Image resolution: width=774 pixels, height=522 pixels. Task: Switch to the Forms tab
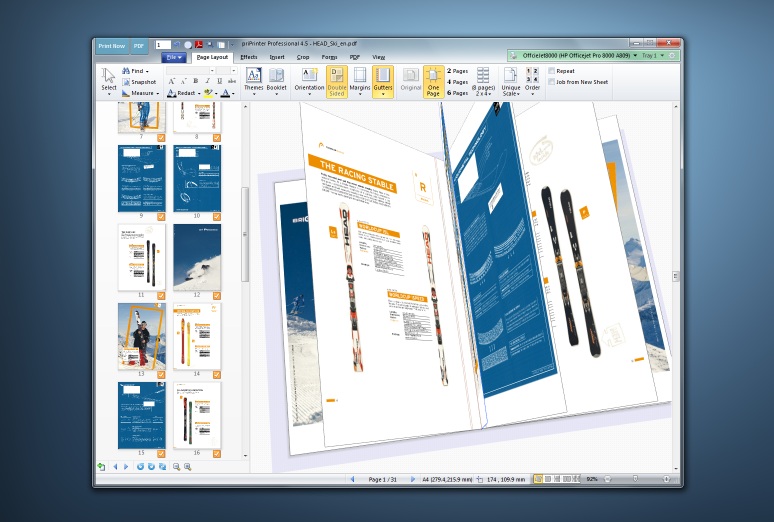329,57
